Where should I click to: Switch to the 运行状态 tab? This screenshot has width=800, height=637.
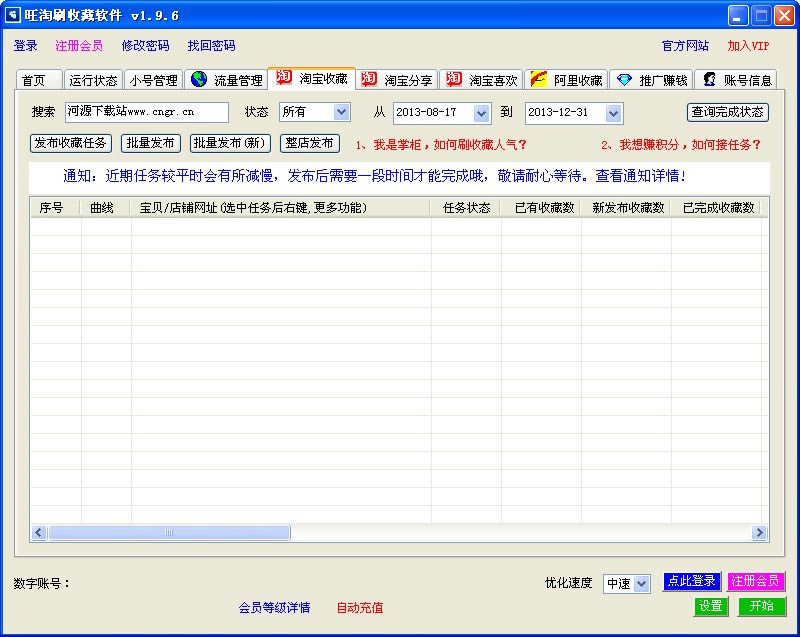pos(93,80)
